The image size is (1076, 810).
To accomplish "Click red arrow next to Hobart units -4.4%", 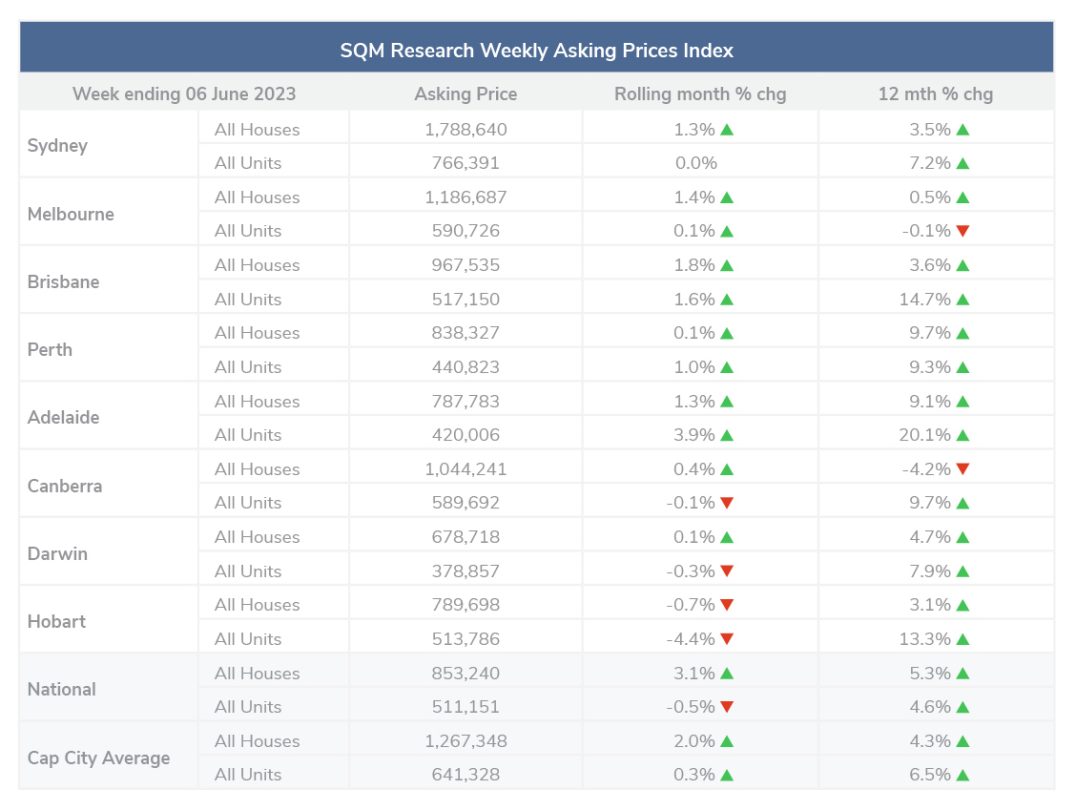I will click(x=727, y=639).
